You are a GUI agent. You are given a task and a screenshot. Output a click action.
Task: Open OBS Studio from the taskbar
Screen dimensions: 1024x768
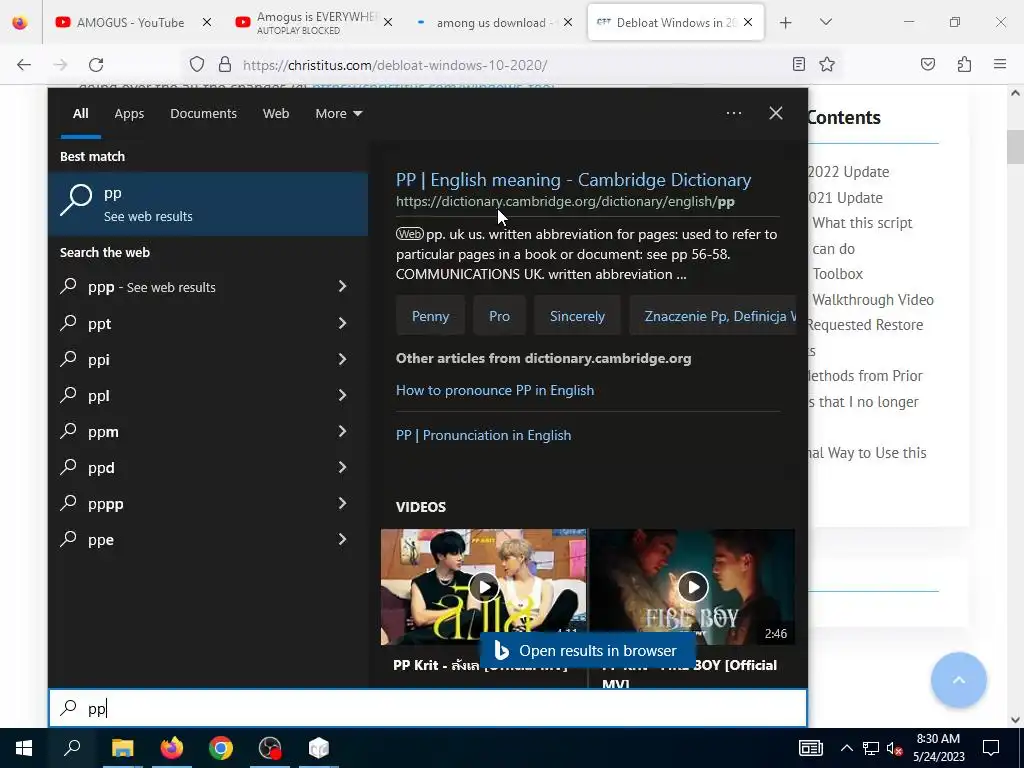[x=270, y=748]
